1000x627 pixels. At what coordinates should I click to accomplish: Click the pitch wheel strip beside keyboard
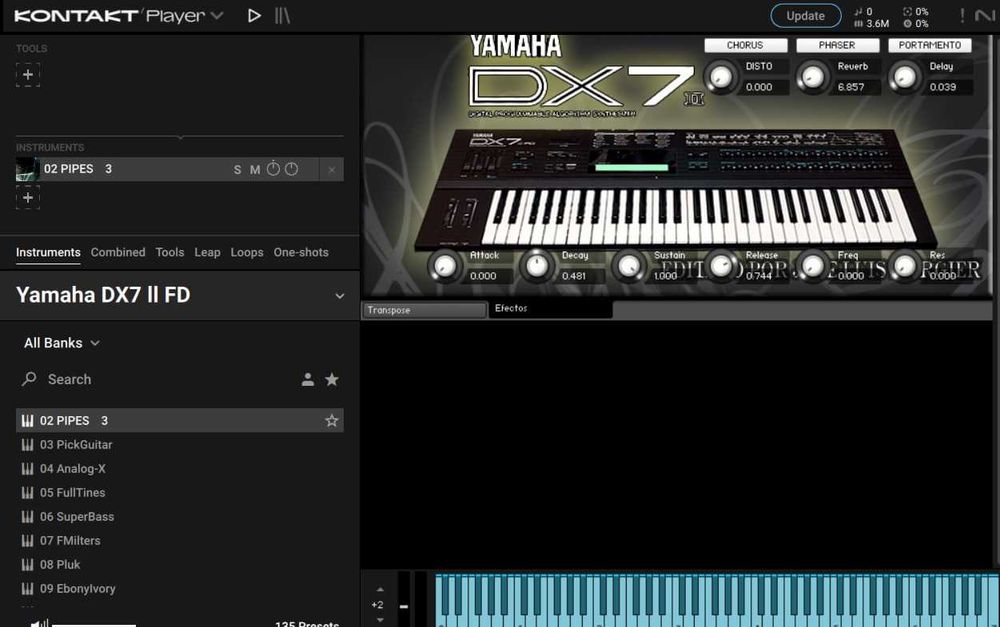point(404,600)
